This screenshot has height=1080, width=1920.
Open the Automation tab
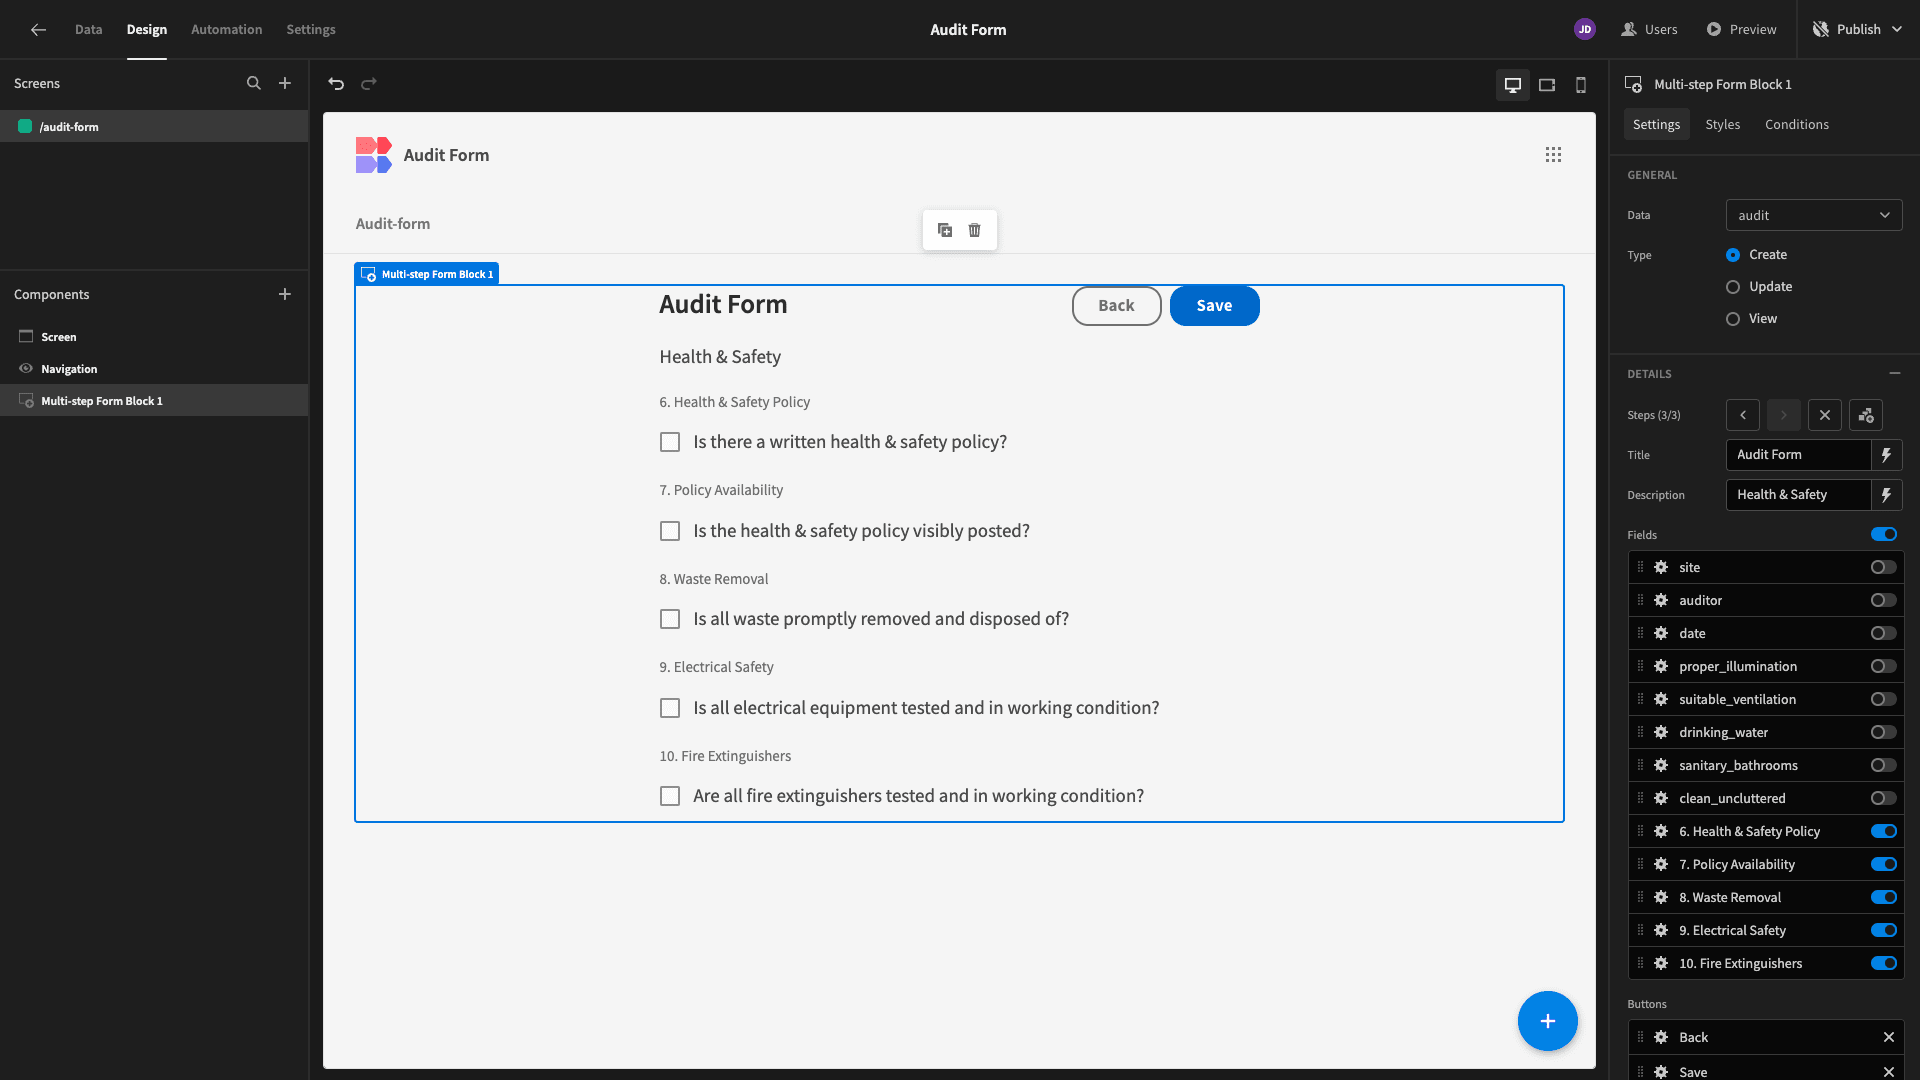point(227,30)
